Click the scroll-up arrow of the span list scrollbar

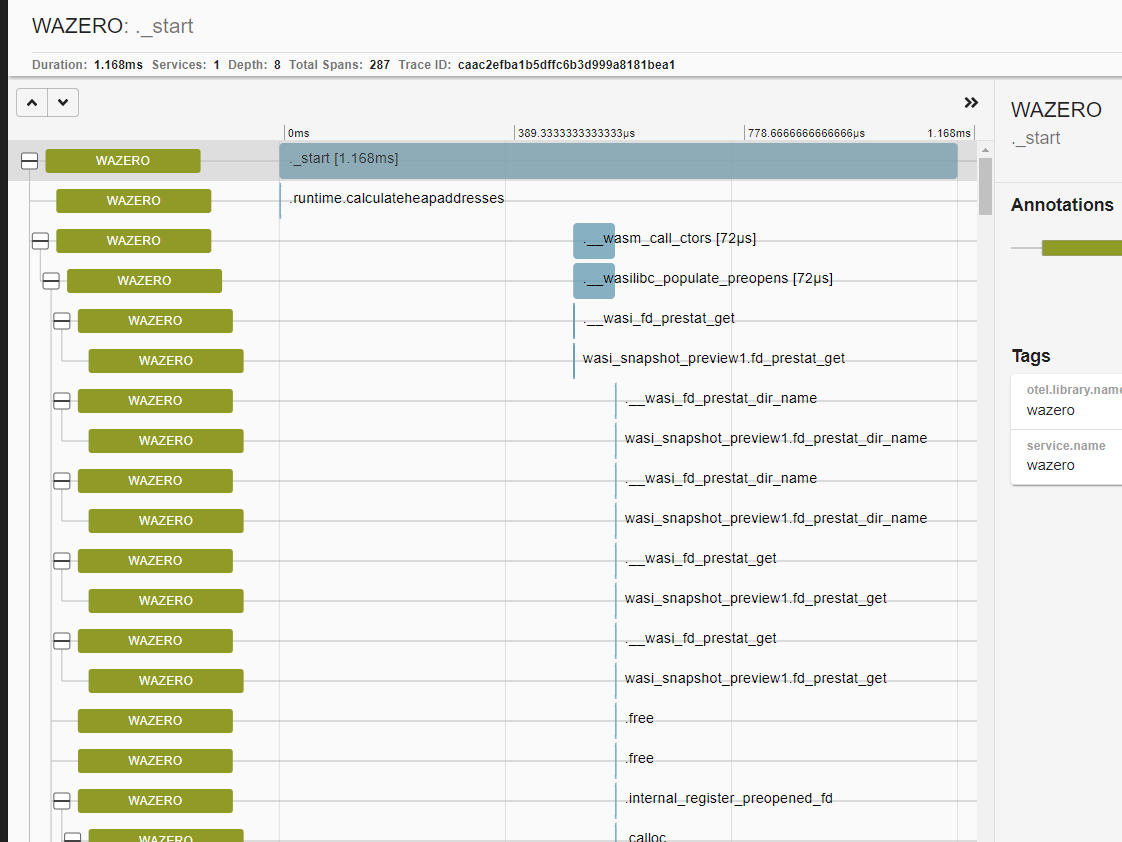coord(985,150)
